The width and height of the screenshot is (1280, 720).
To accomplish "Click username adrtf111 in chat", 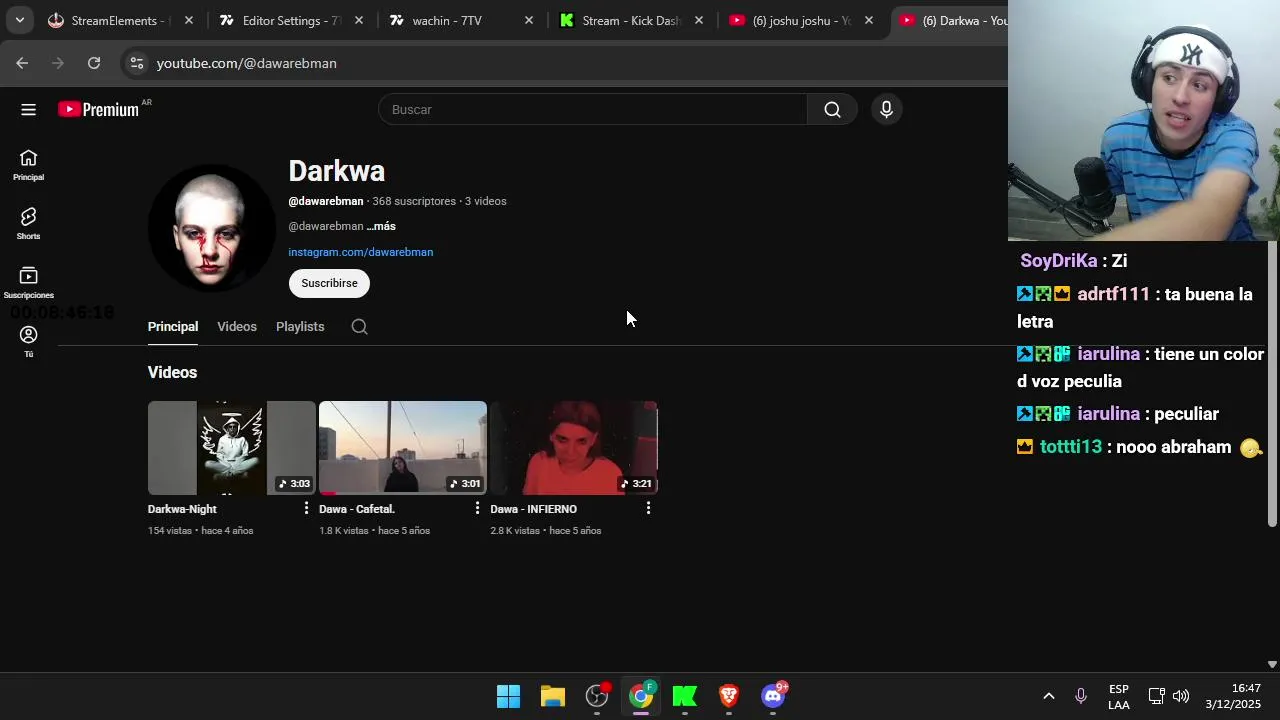I will [x=1113, y=295].
